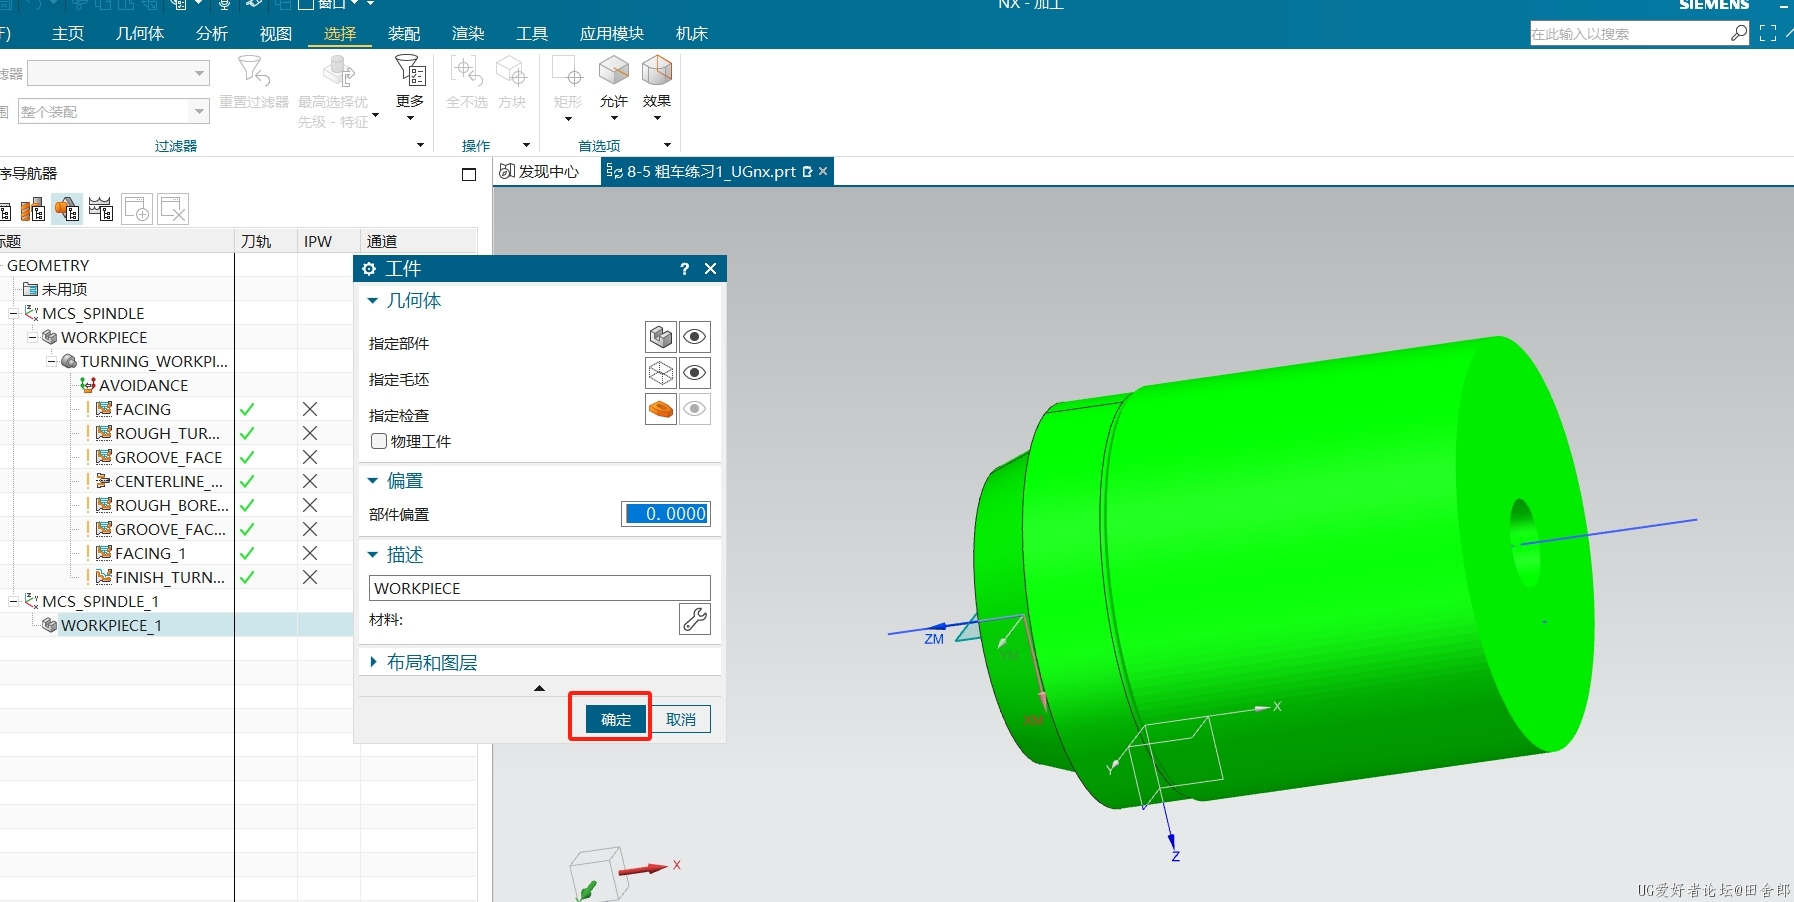This screenshot has height=902, width=1794.
Task: Click the 确定 button
Action: click(x=616, y=719)
